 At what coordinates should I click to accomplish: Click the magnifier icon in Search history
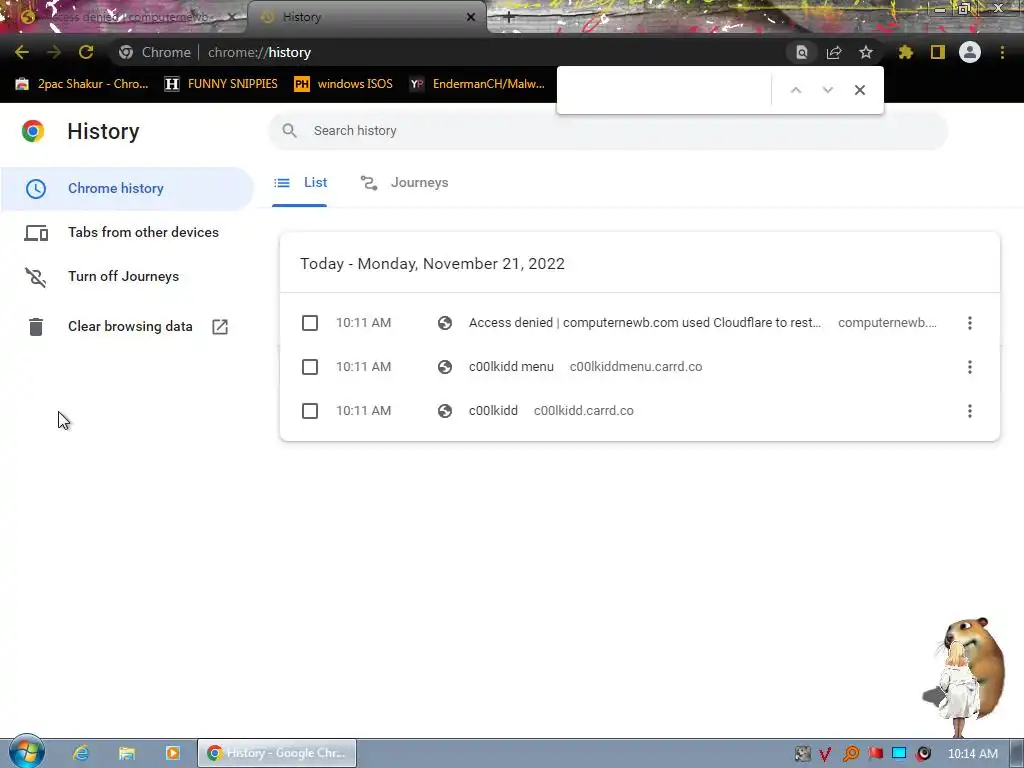(x=289, y=131)
